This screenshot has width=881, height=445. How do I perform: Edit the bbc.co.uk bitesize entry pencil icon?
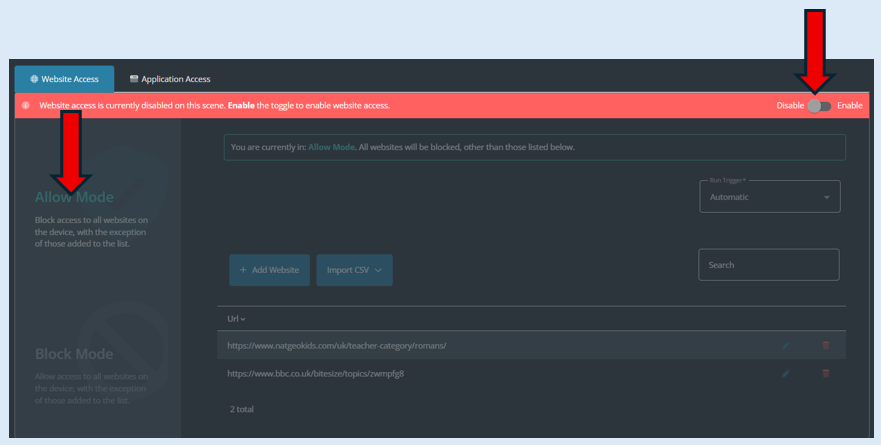click(785, 374)
